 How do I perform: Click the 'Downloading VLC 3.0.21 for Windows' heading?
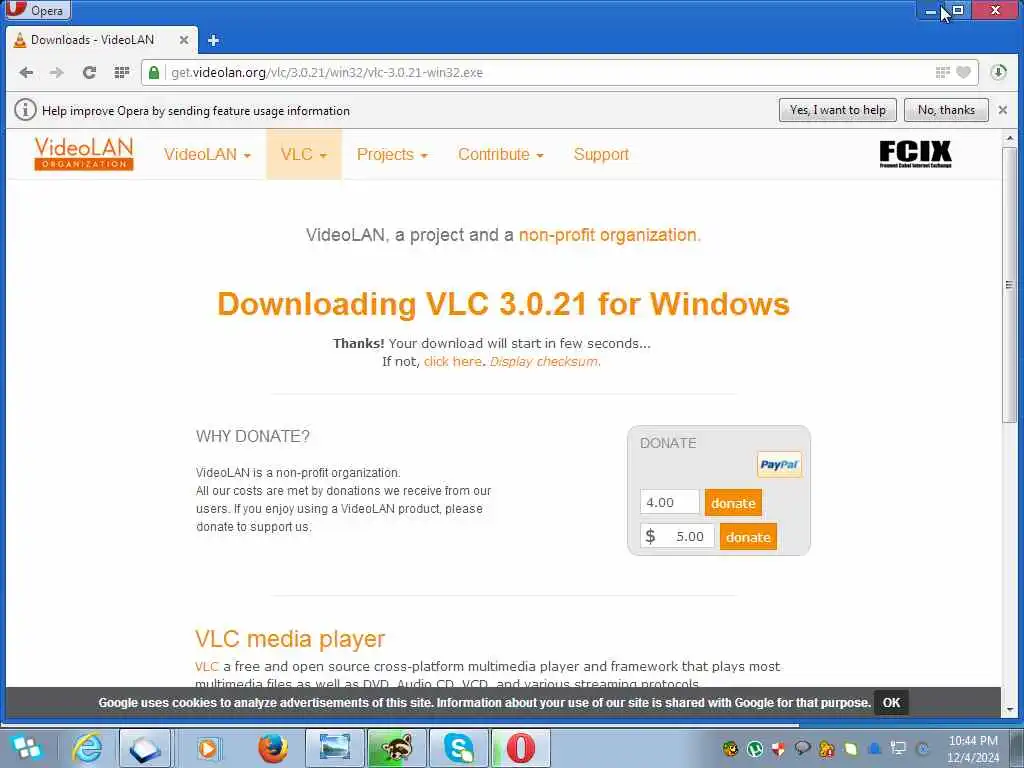(504, 304)
